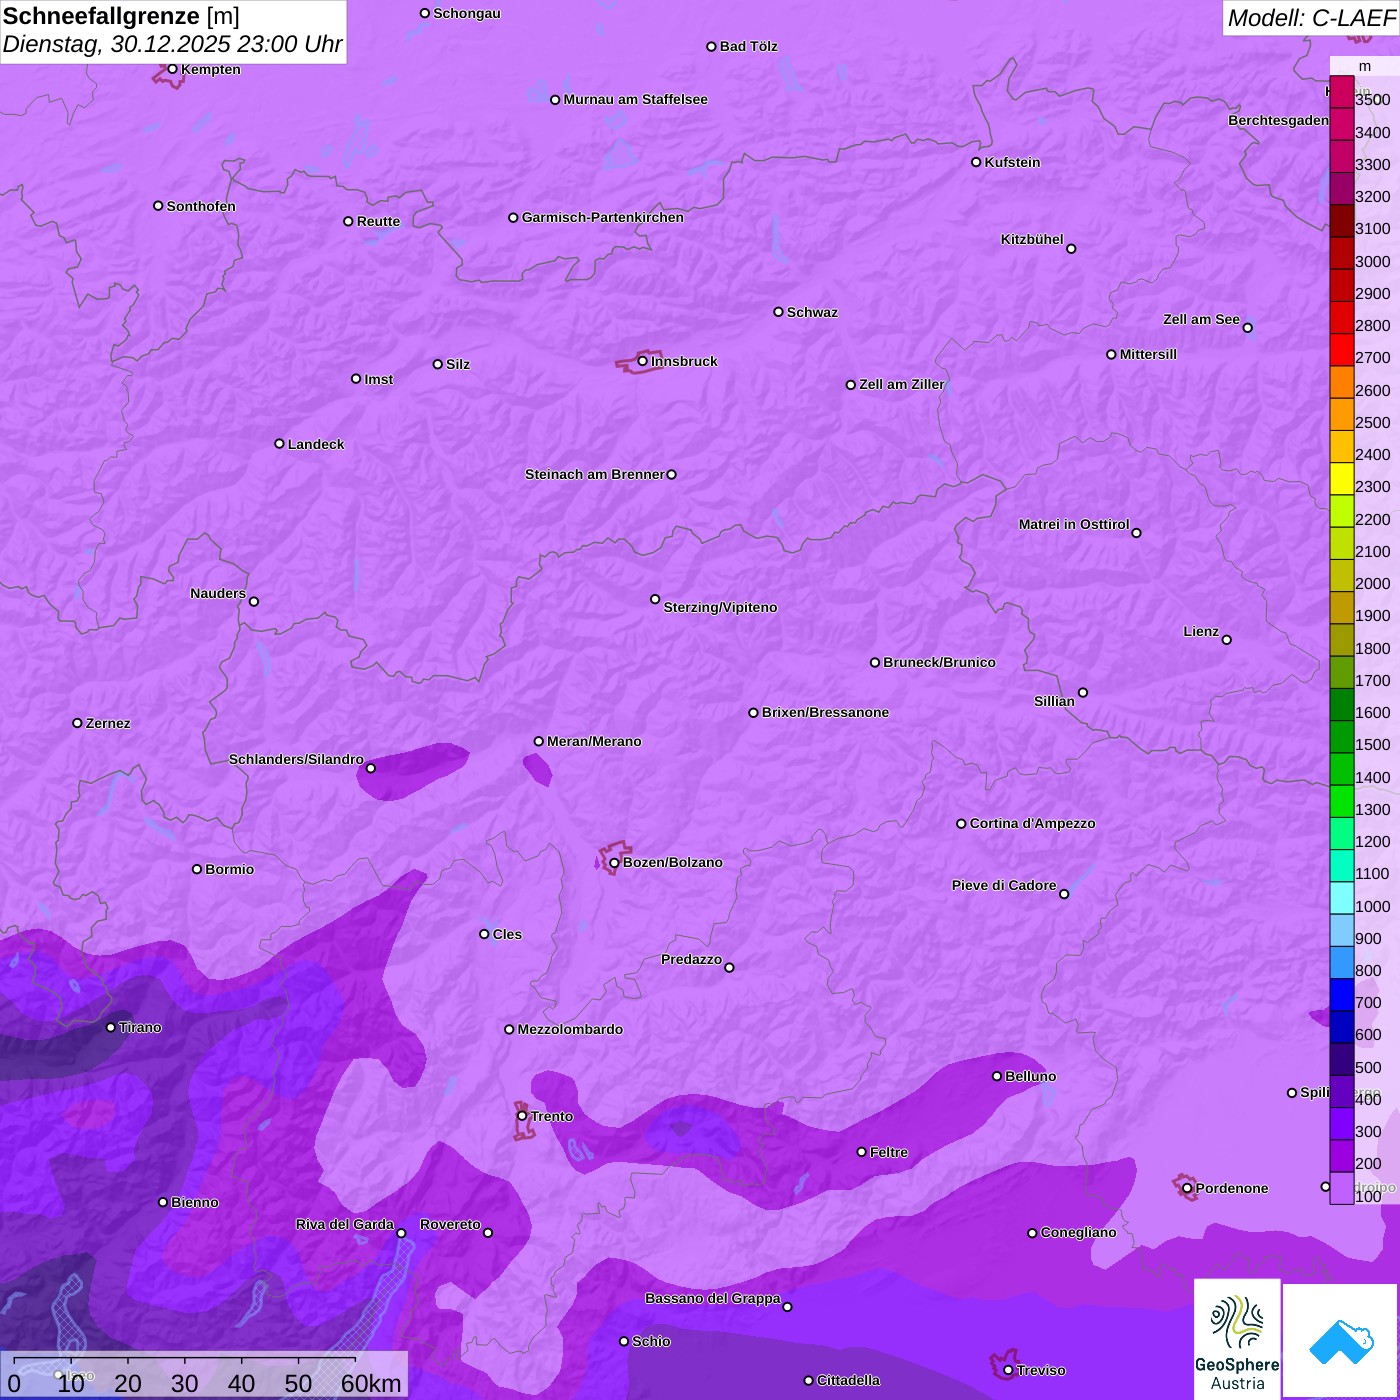Click the Zernez label
The height and width of the screenshot is (1400, 1400).
click(108, 723)
